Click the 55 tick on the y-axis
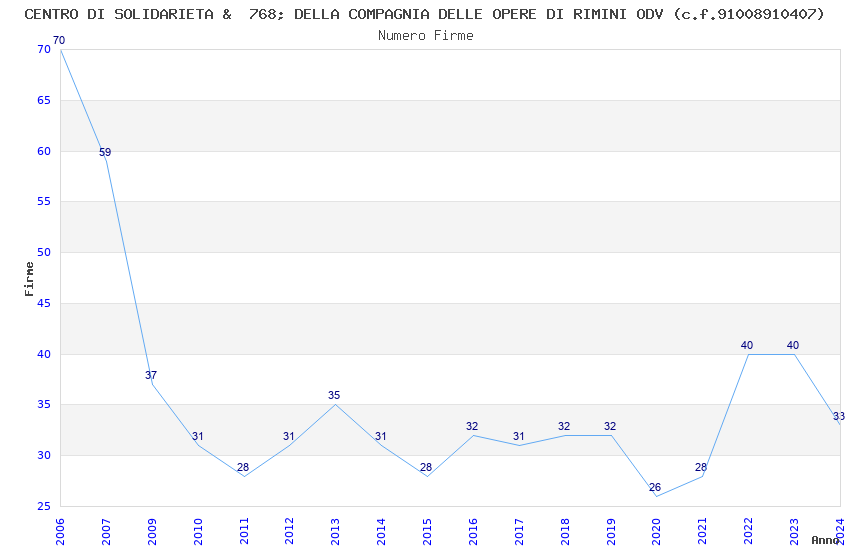This screenshot has width=850, height=550. (44, 202)
